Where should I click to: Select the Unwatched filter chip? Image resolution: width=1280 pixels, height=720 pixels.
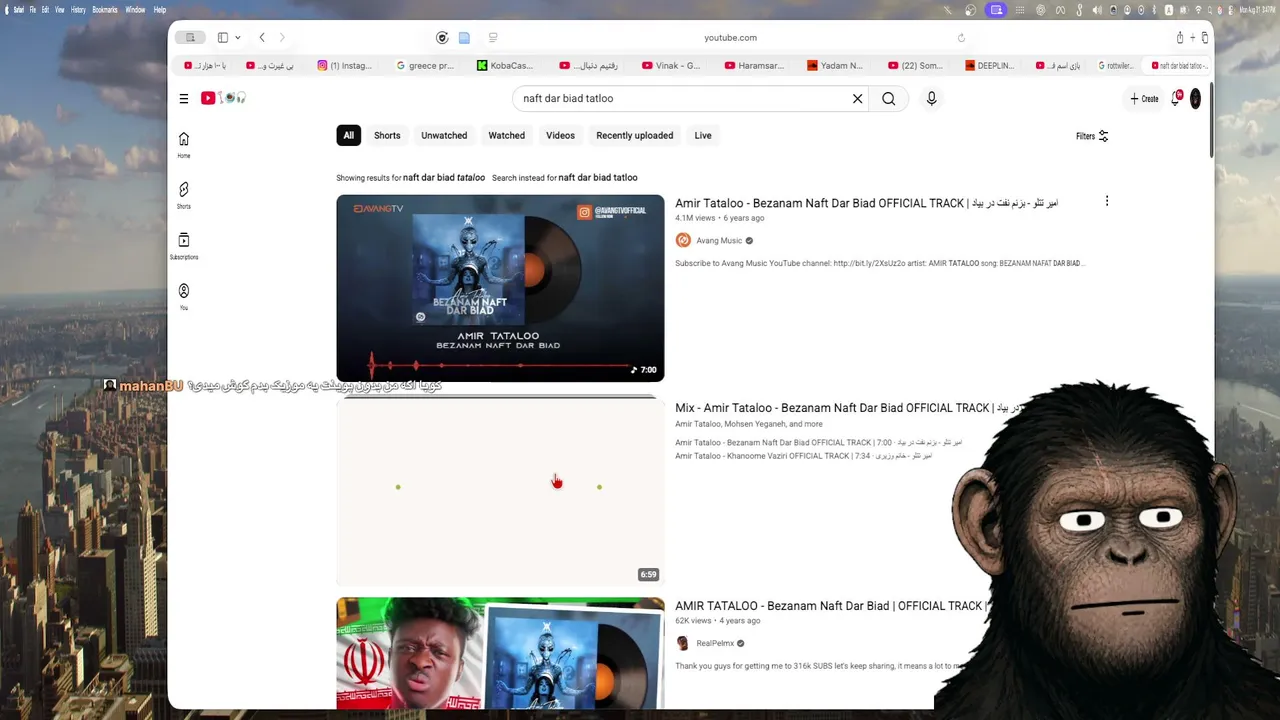444,135
